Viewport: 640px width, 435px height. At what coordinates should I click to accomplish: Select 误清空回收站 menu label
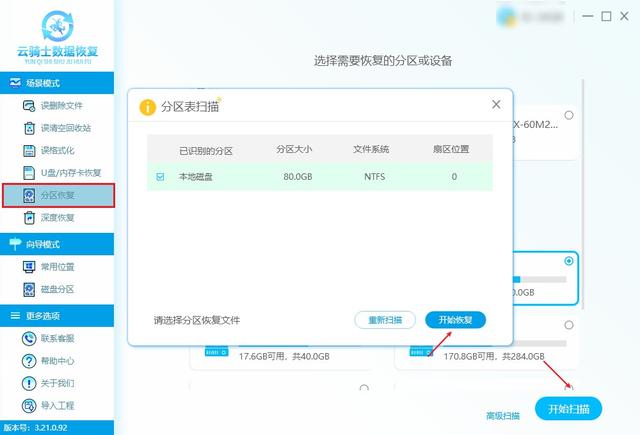click(x=65, y=128)
